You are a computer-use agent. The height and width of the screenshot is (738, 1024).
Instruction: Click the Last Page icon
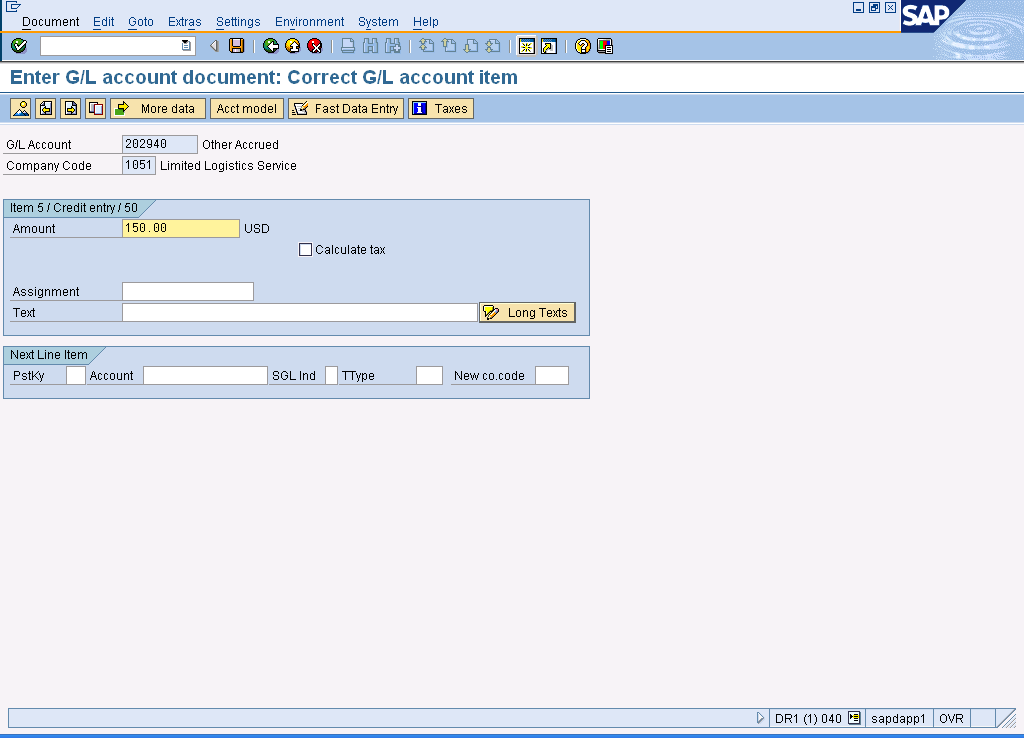click(493, 46)
